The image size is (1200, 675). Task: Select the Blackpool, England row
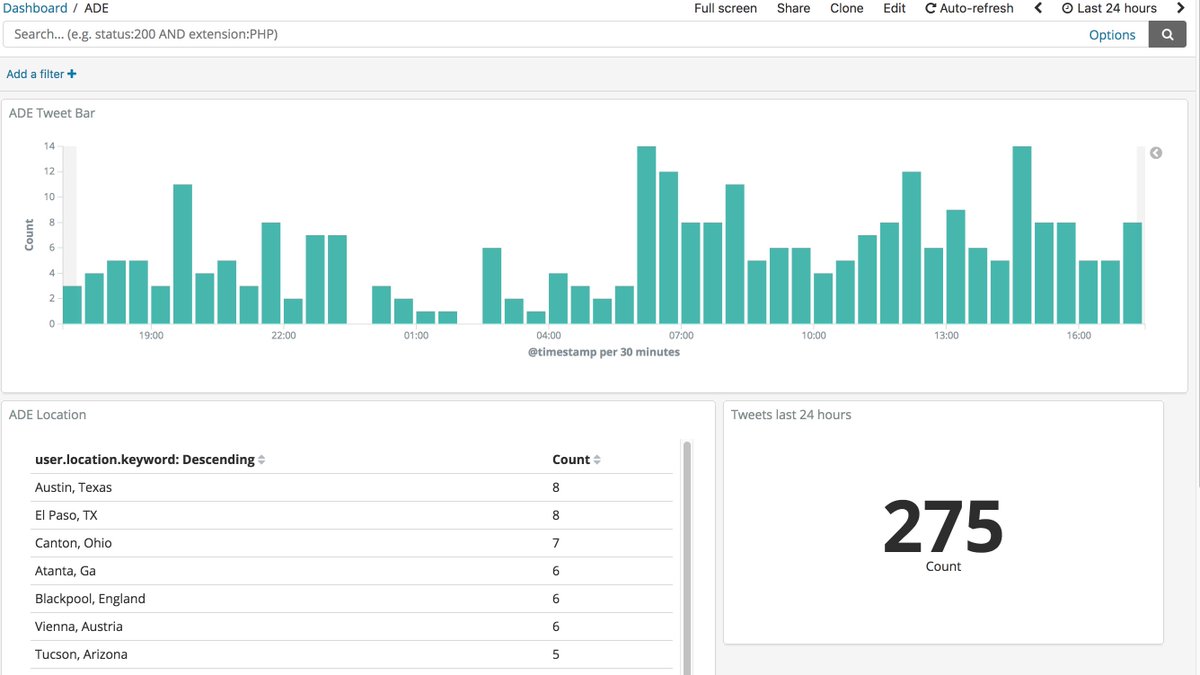click(352, 599)
